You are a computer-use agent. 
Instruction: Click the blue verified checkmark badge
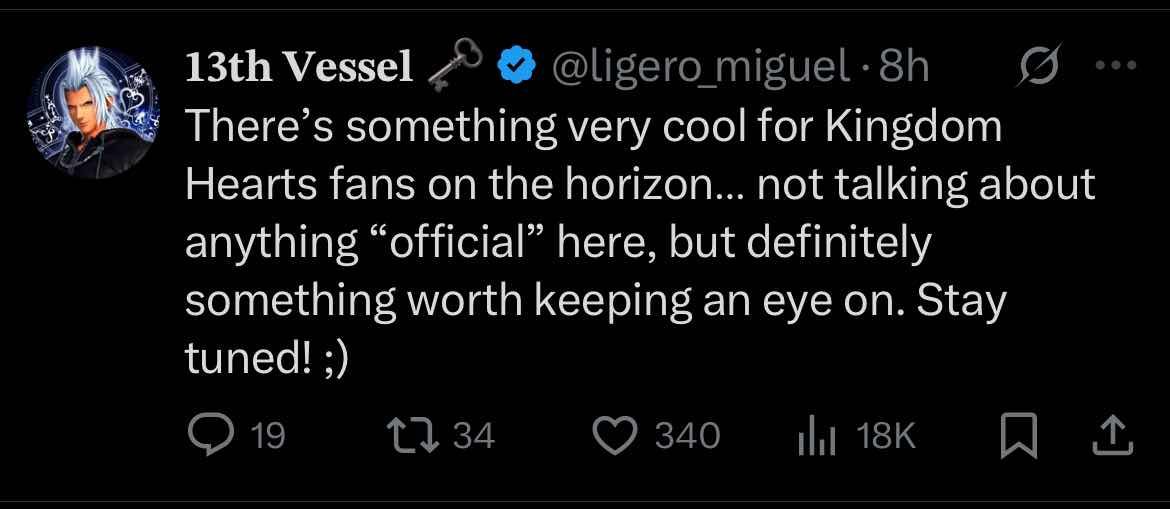(516, 68)
